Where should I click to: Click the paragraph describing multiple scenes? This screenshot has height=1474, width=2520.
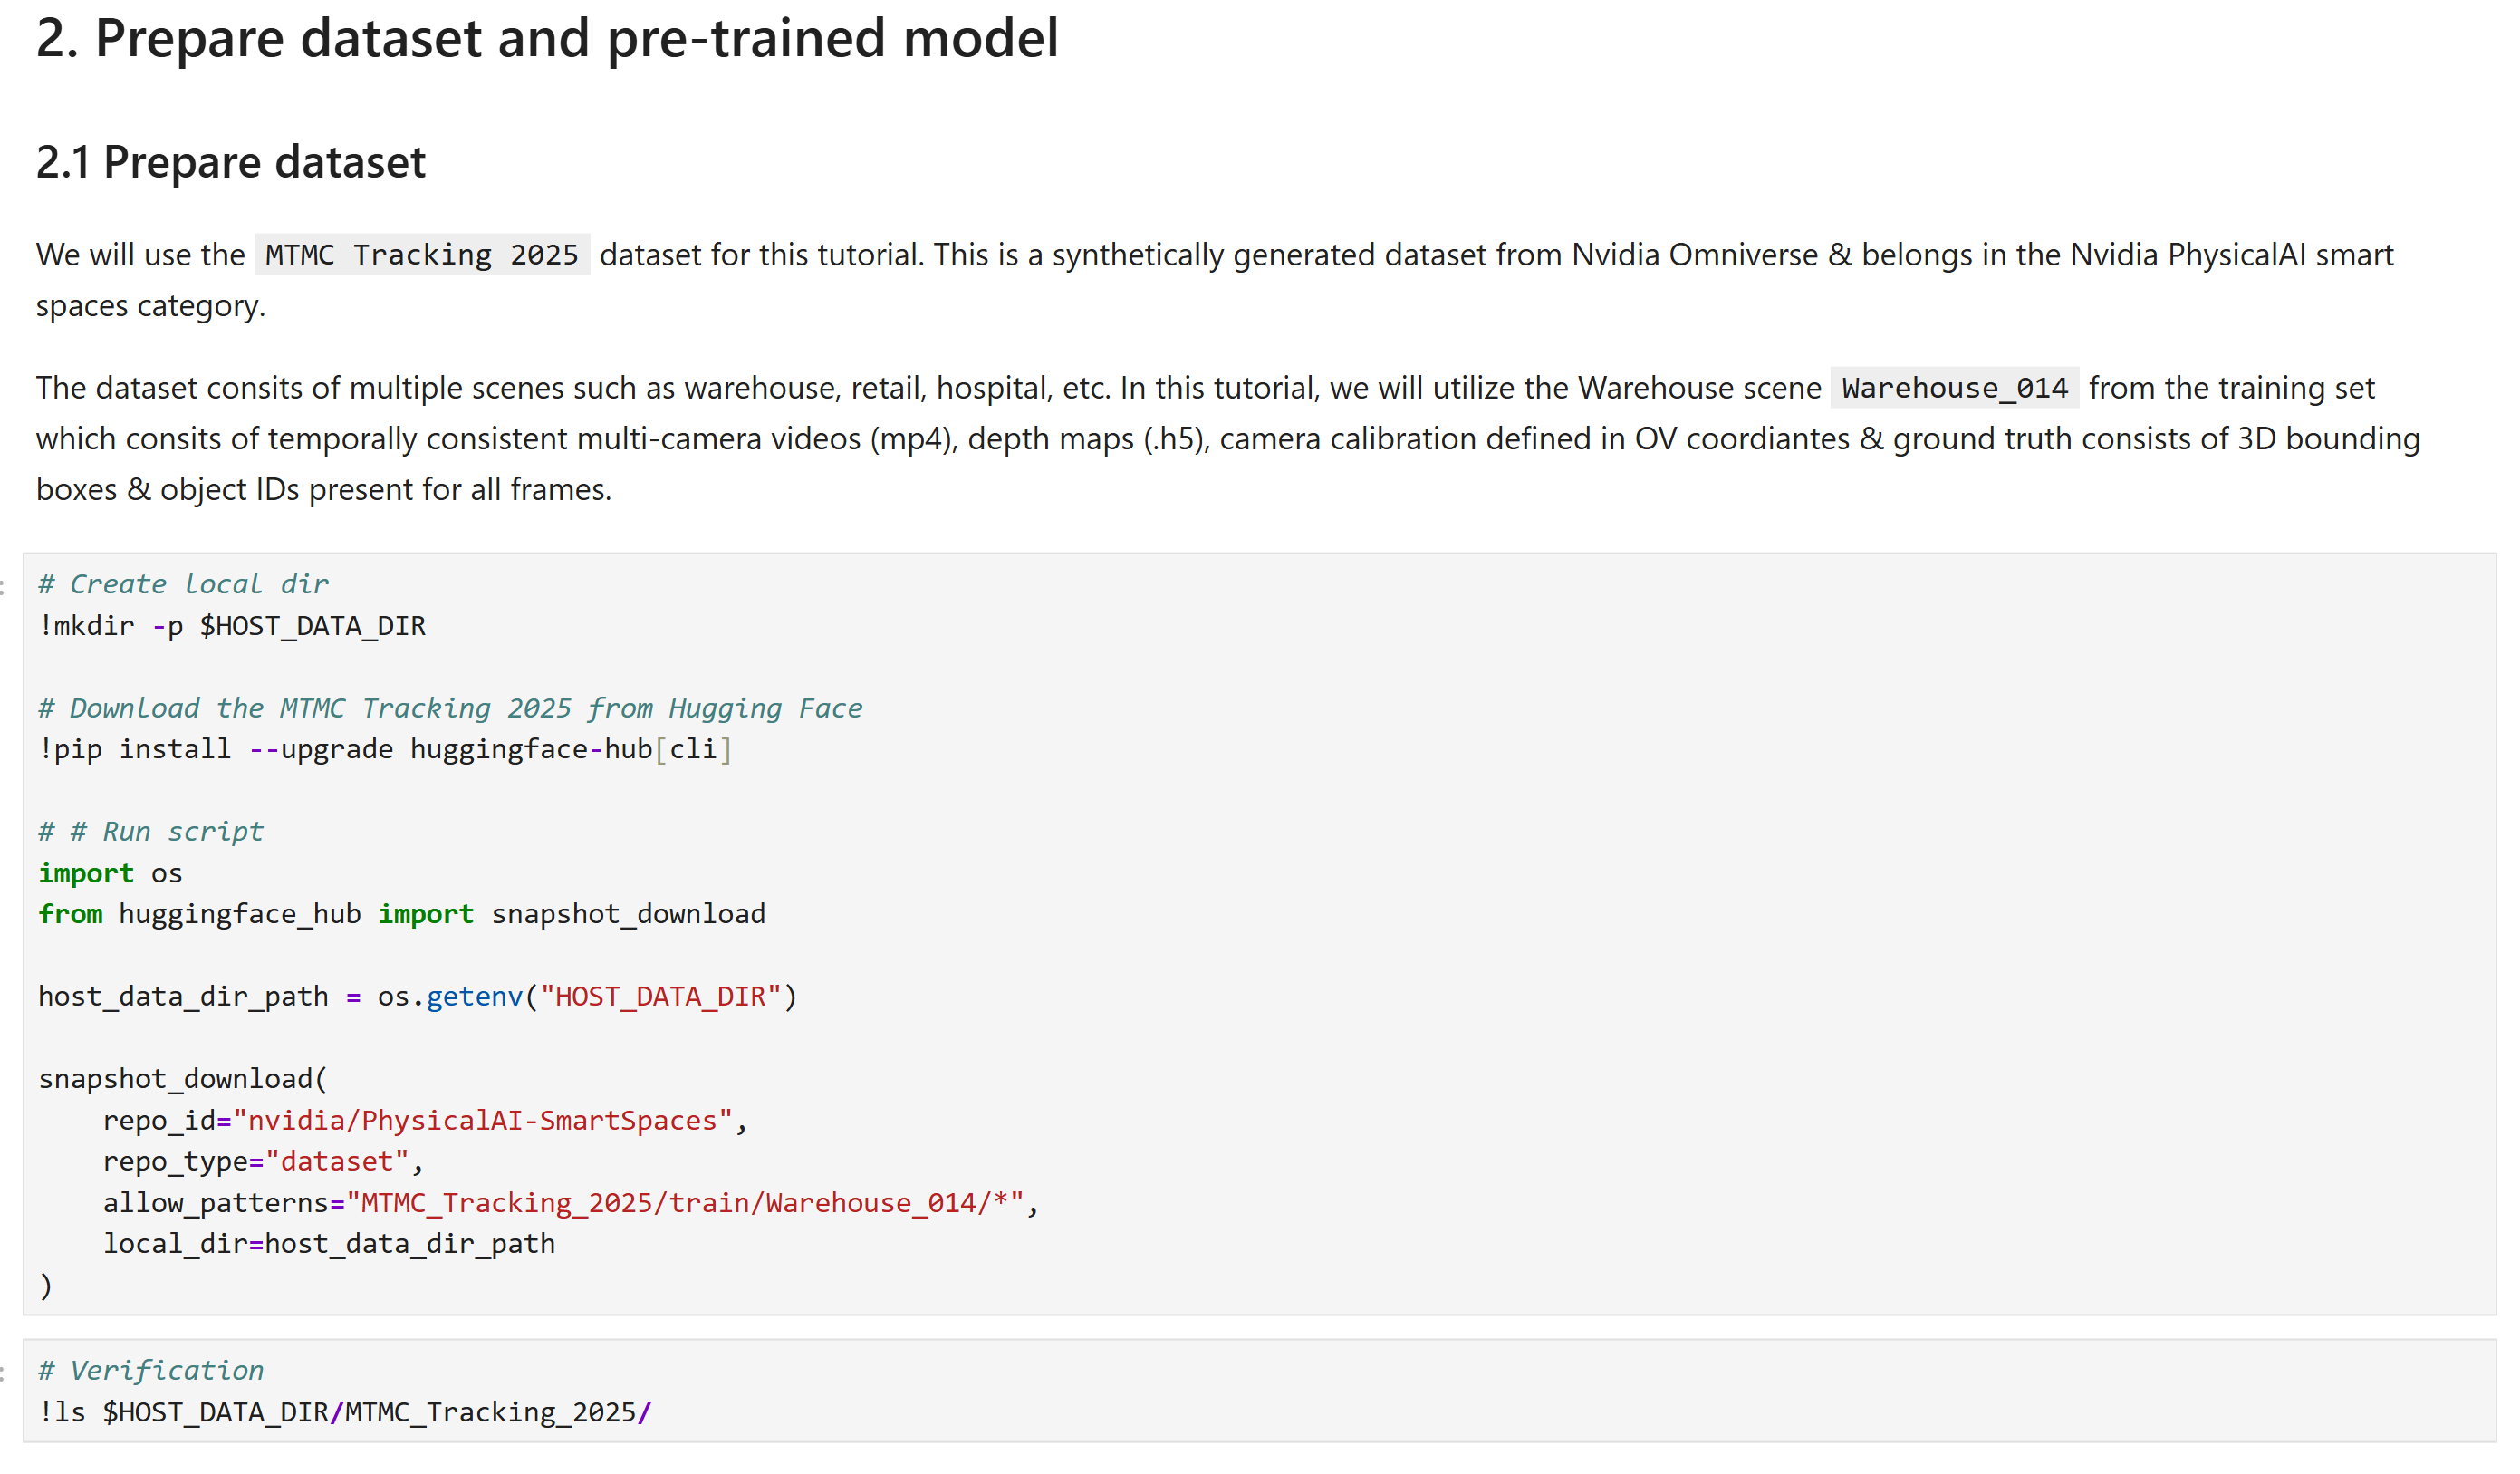tap(1228, 438)
